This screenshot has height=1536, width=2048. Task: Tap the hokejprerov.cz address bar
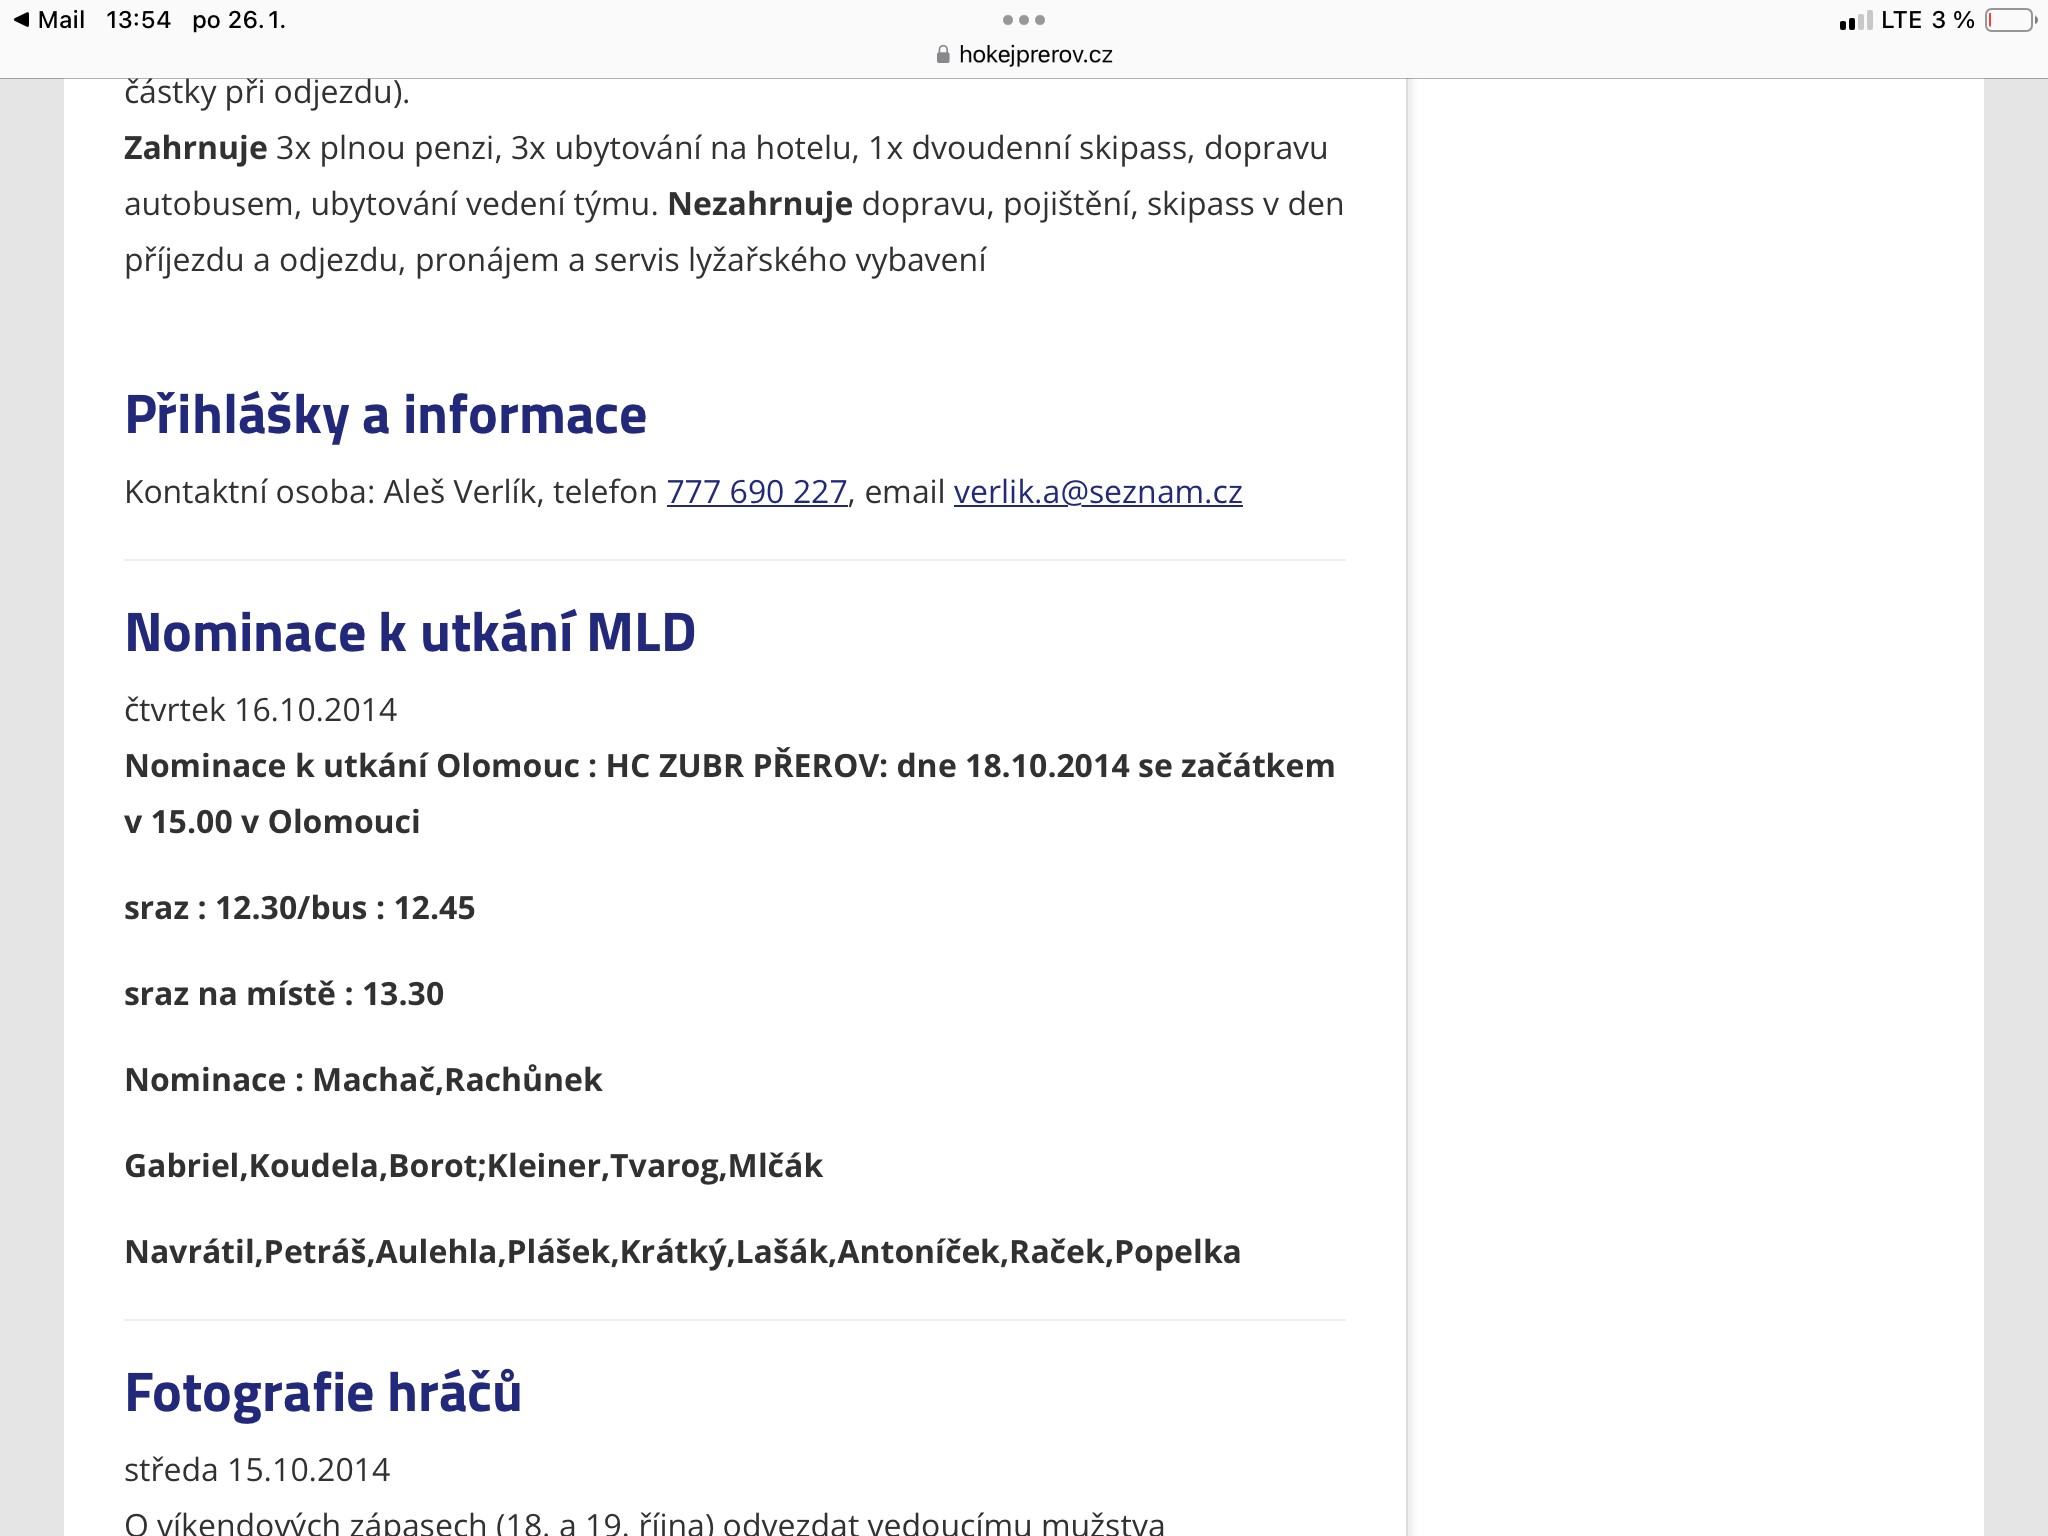point(1034,55)
